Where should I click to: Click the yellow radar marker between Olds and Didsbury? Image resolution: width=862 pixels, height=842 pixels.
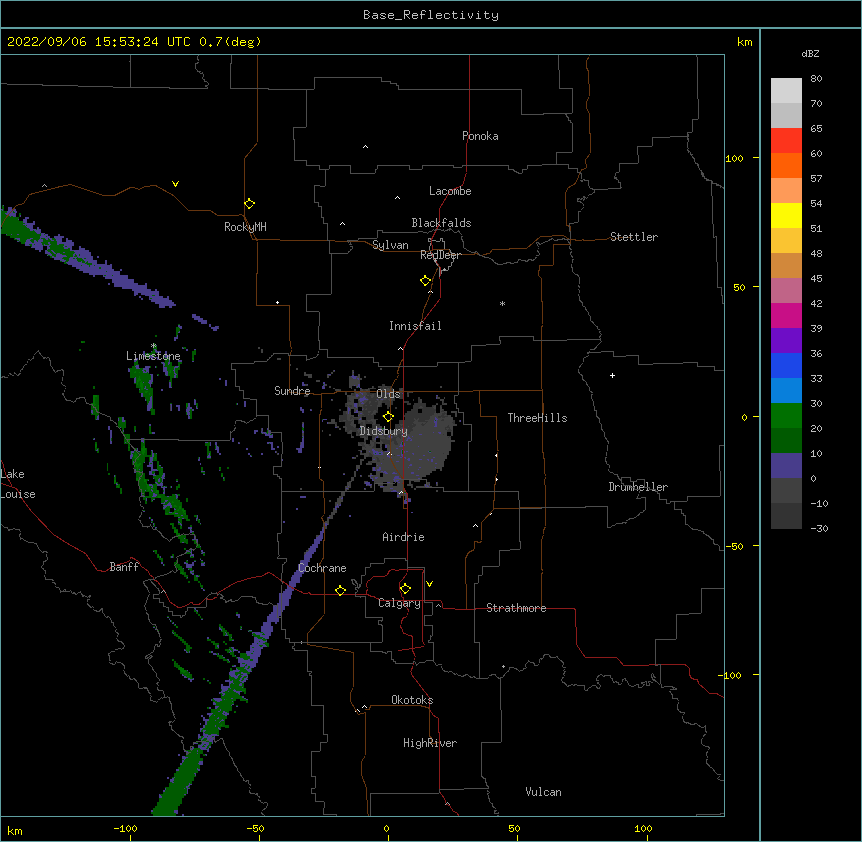pos(388,417)
